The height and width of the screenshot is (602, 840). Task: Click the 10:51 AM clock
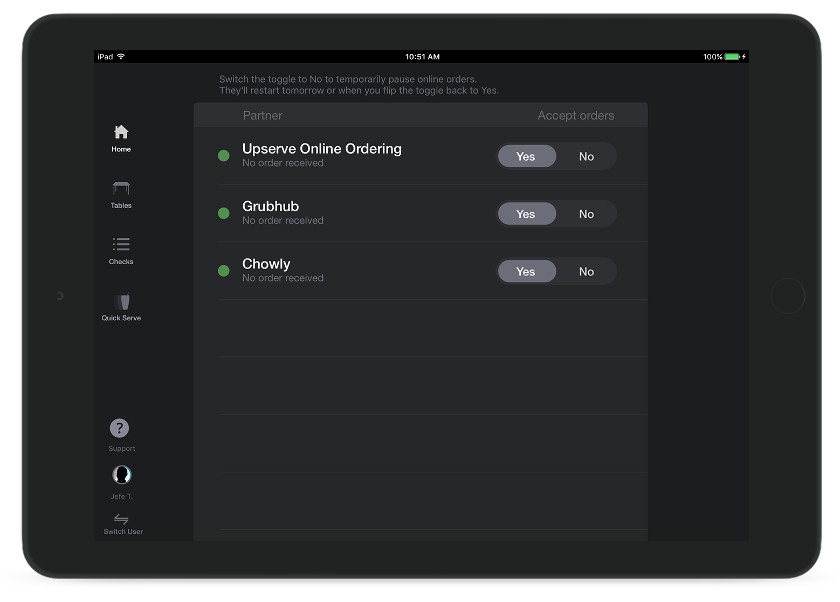(422, 57)
